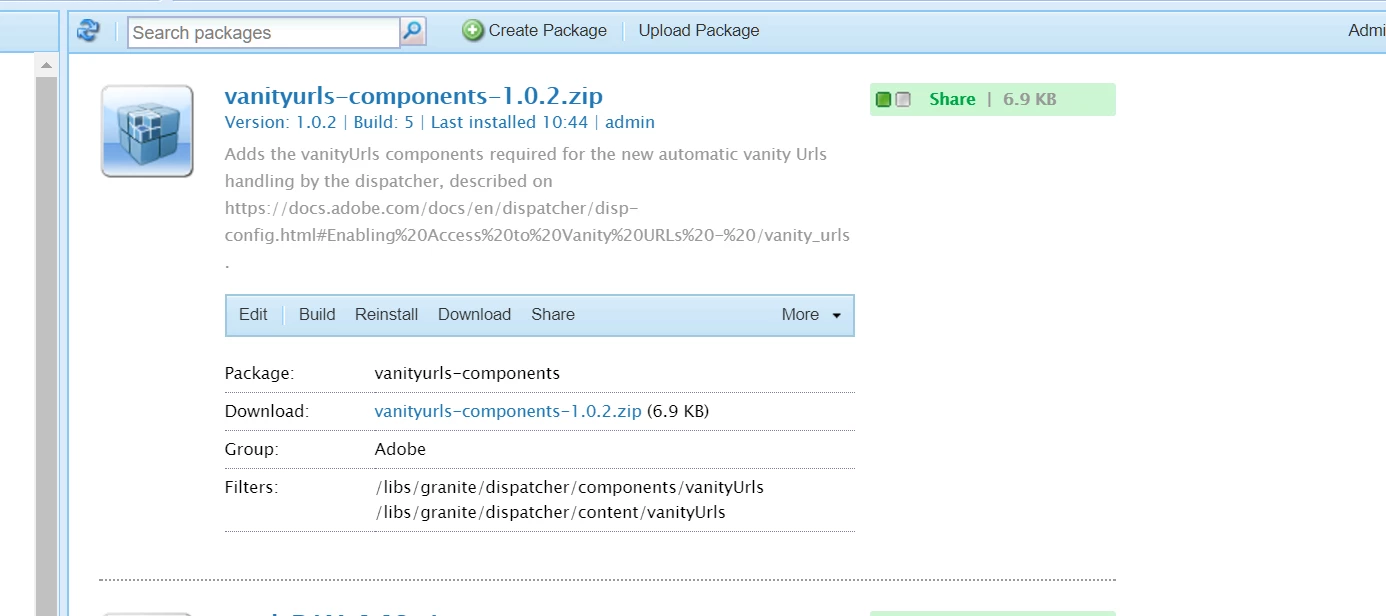Click Share in package toolbar
The width and height of the screenshot is (1386, 616).
[553, 314]
